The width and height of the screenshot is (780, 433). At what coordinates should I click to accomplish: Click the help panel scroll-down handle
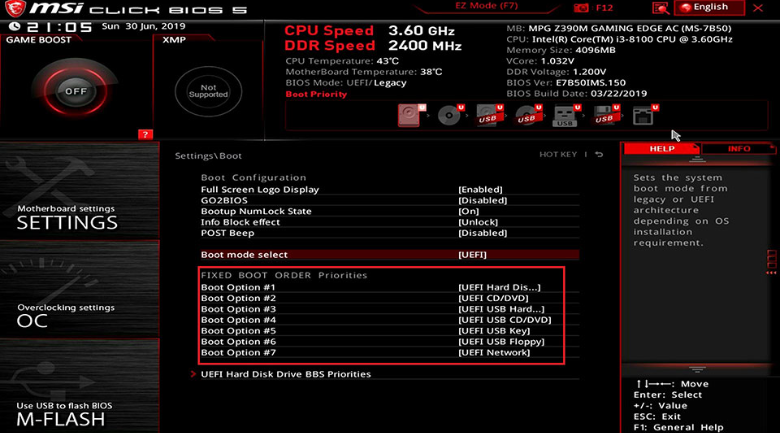pos(697,369)
